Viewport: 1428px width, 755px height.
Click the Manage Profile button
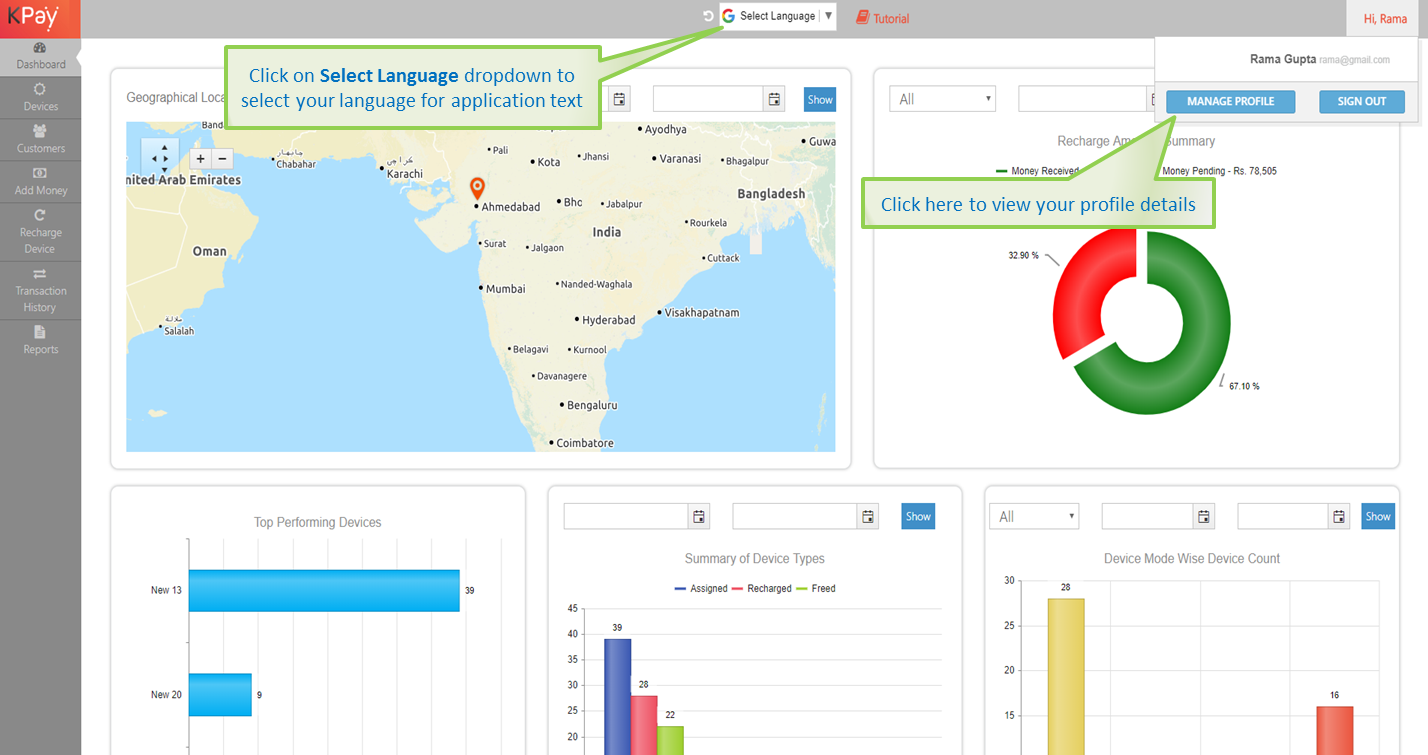coord(1230,102)
